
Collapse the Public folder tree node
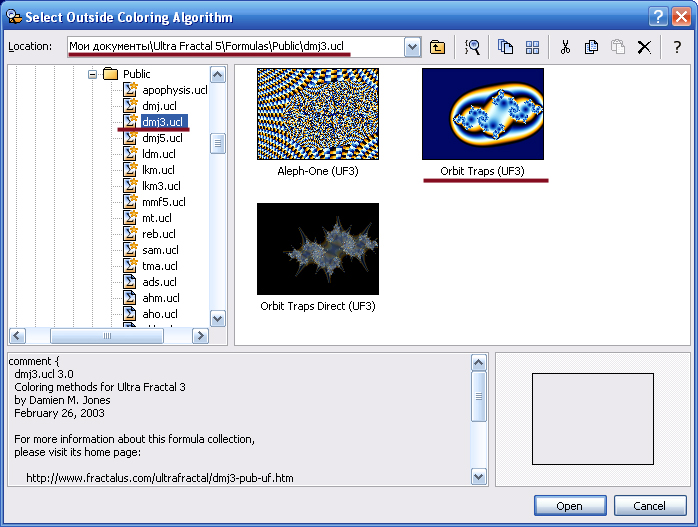(x=93, y=74)
